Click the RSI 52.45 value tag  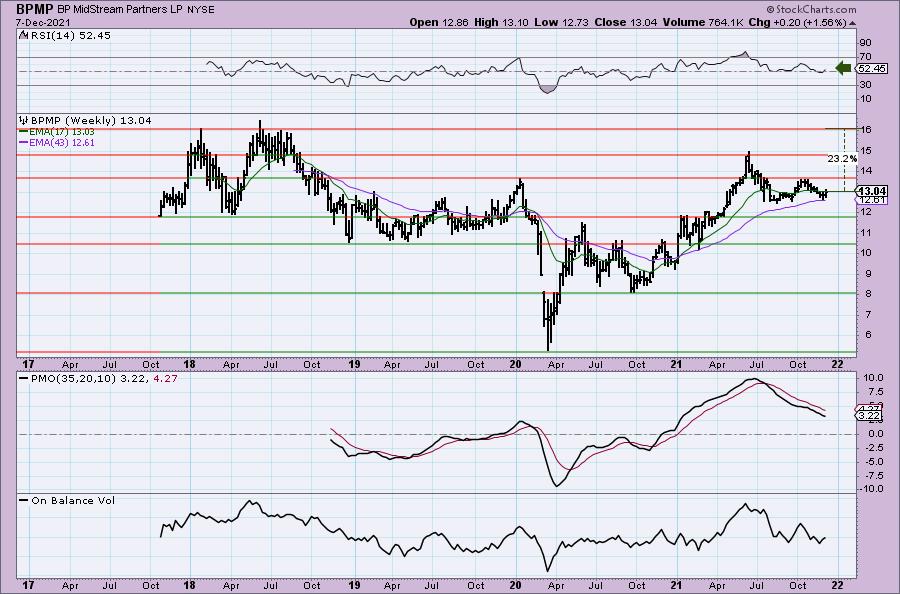point(871,68)
